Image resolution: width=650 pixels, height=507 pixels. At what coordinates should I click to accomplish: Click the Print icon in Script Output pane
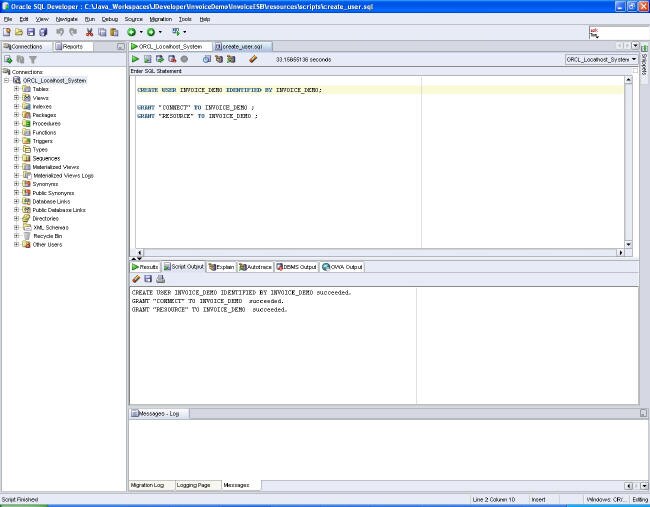160,279
